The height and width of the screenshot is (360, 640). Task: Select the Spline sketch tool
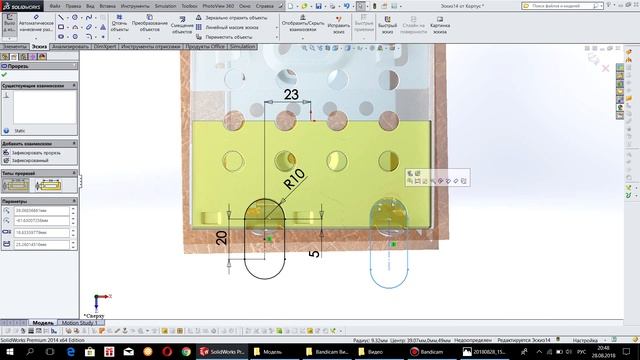click(89, 18)
